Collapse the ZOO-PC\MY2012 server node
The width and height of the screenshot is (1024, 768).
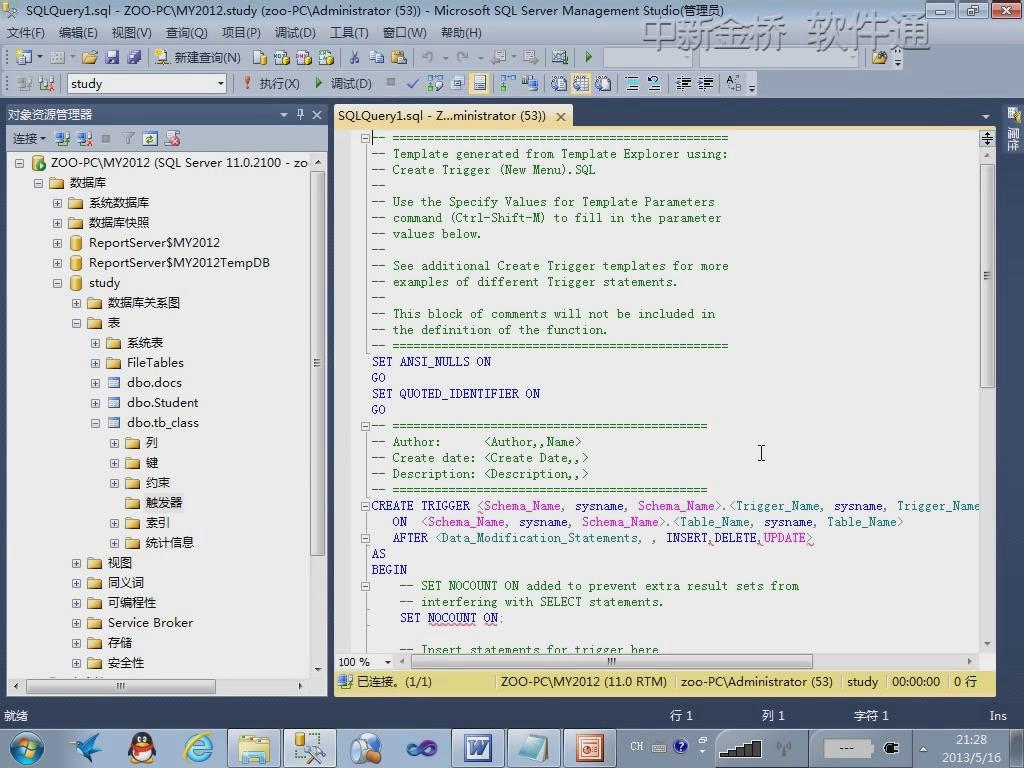tap(20, 163)
